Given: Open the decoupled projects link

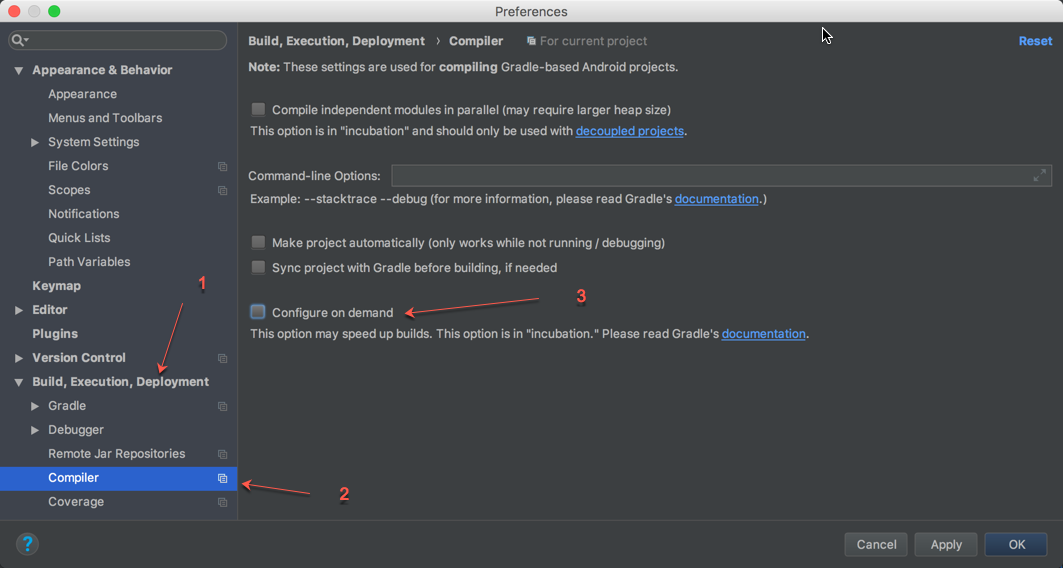Looking at the screenshot, I should (629, 131).
